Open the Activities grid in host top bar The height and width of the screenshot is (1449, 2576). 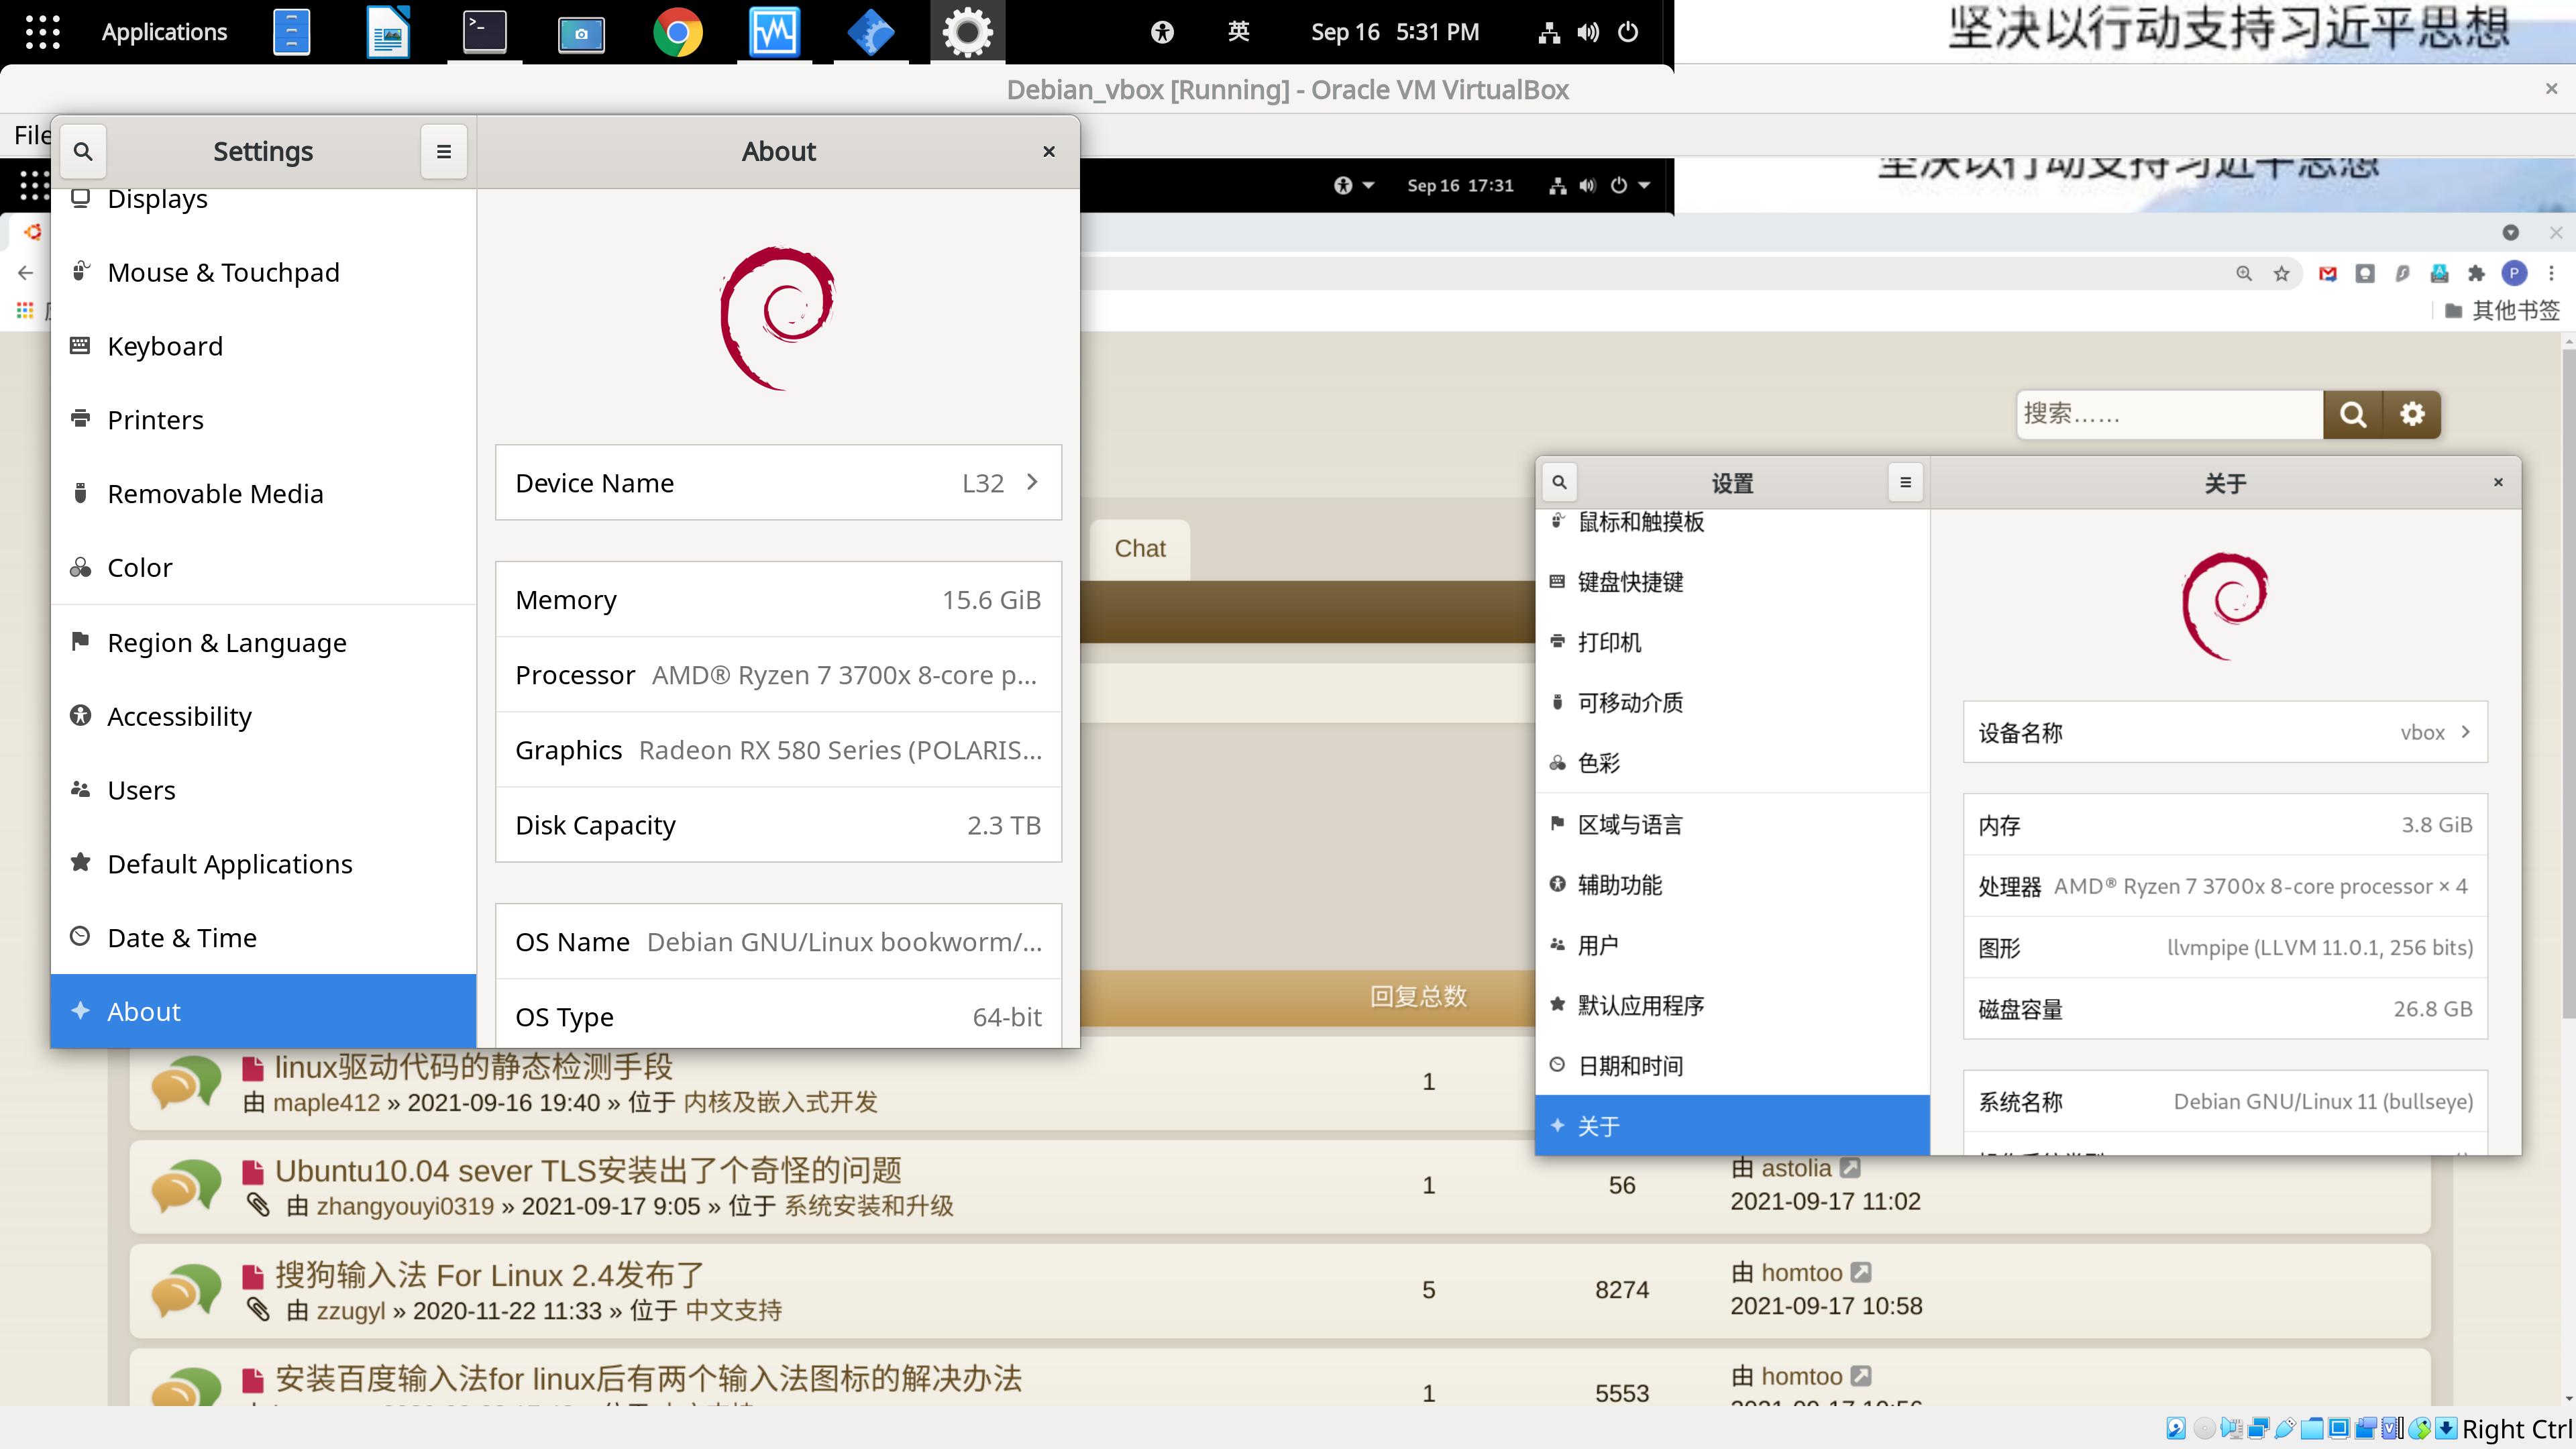[42, 32]
